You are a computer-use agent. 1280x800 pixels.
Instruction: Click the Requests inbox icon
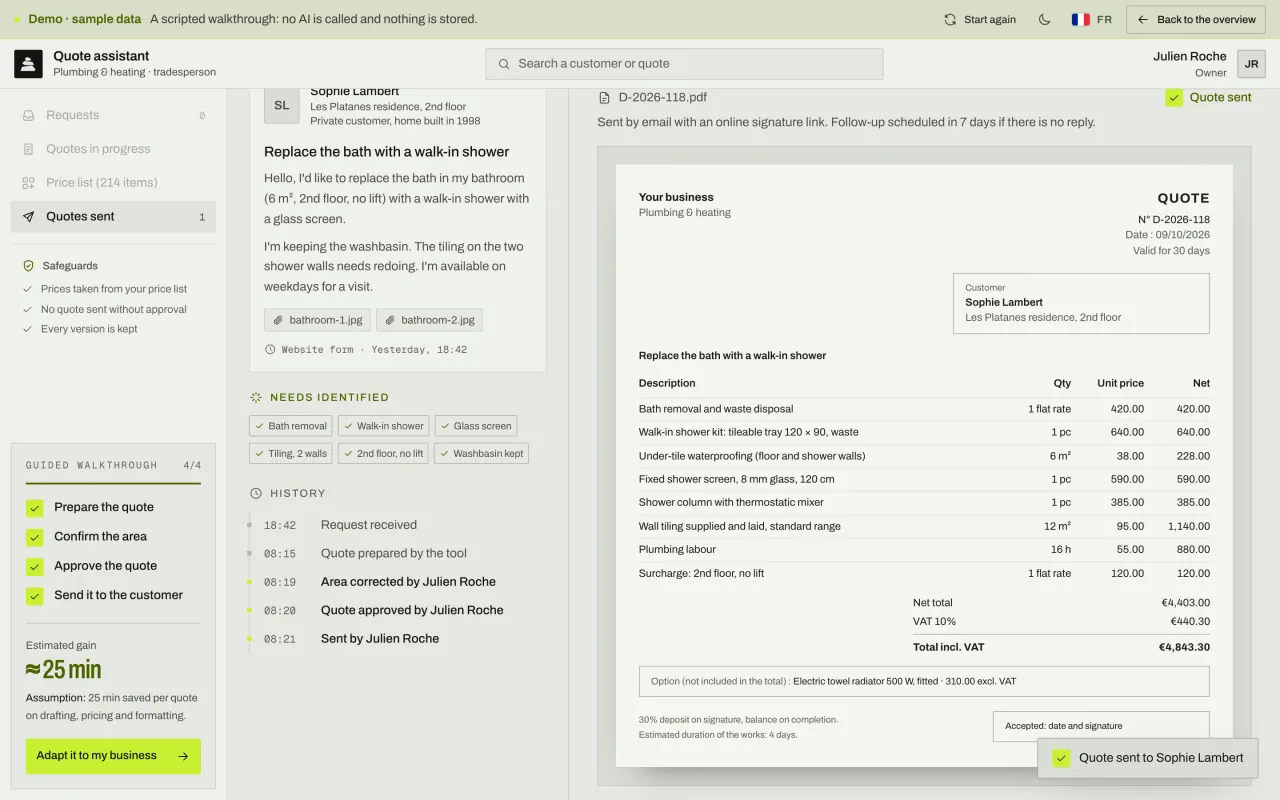(x=28, y=115)
